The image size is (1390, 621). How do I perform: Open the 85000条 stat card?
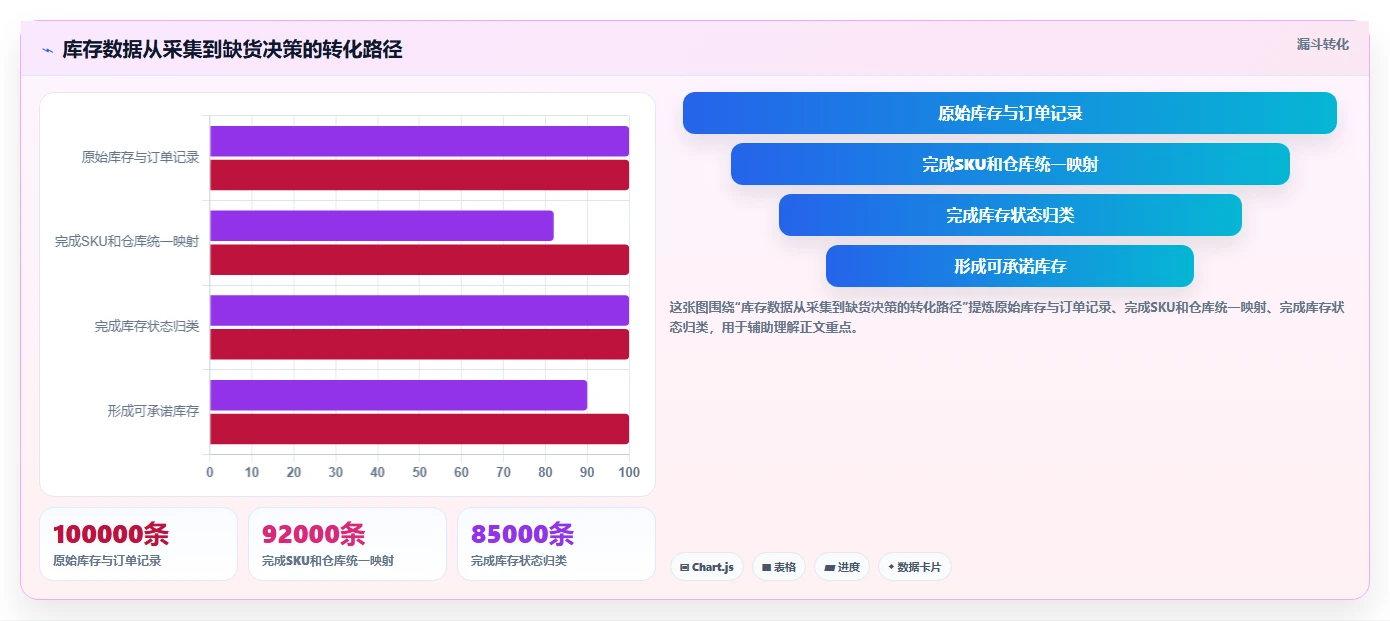click(x=556, y=544)
